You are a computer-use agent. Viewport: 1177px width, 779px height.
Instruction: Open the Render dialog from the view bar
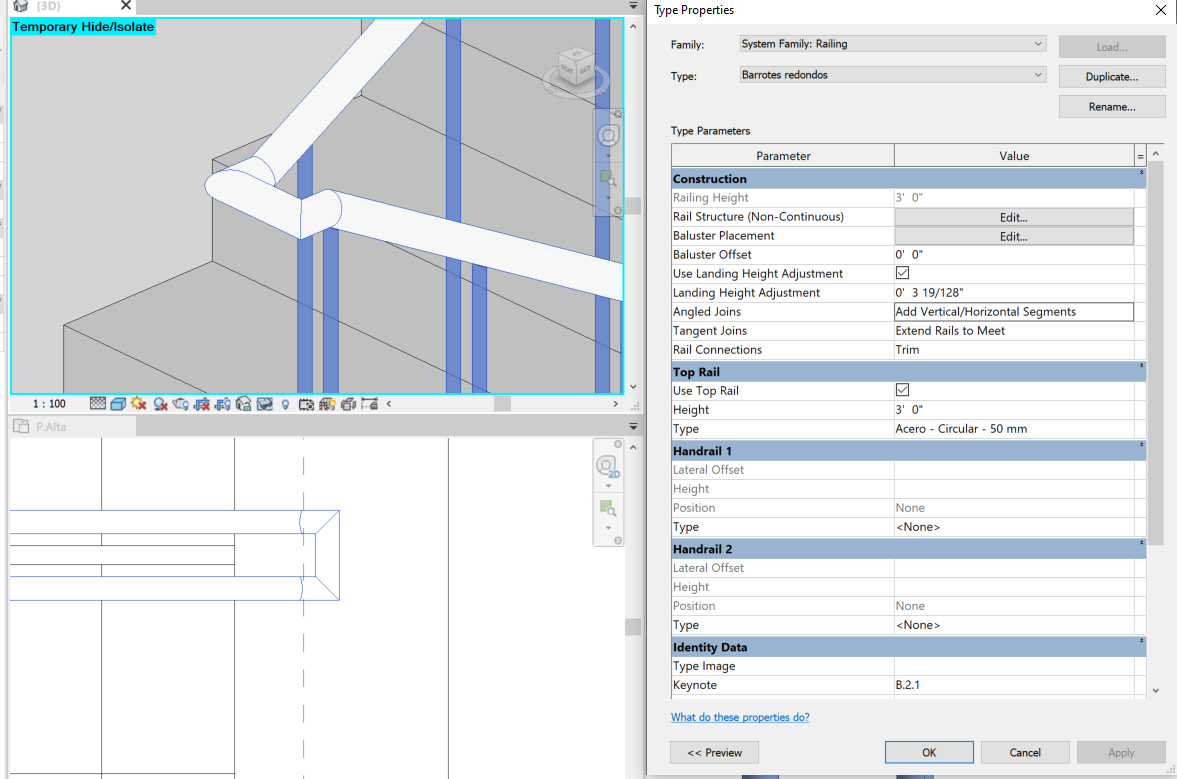point(181,403)
